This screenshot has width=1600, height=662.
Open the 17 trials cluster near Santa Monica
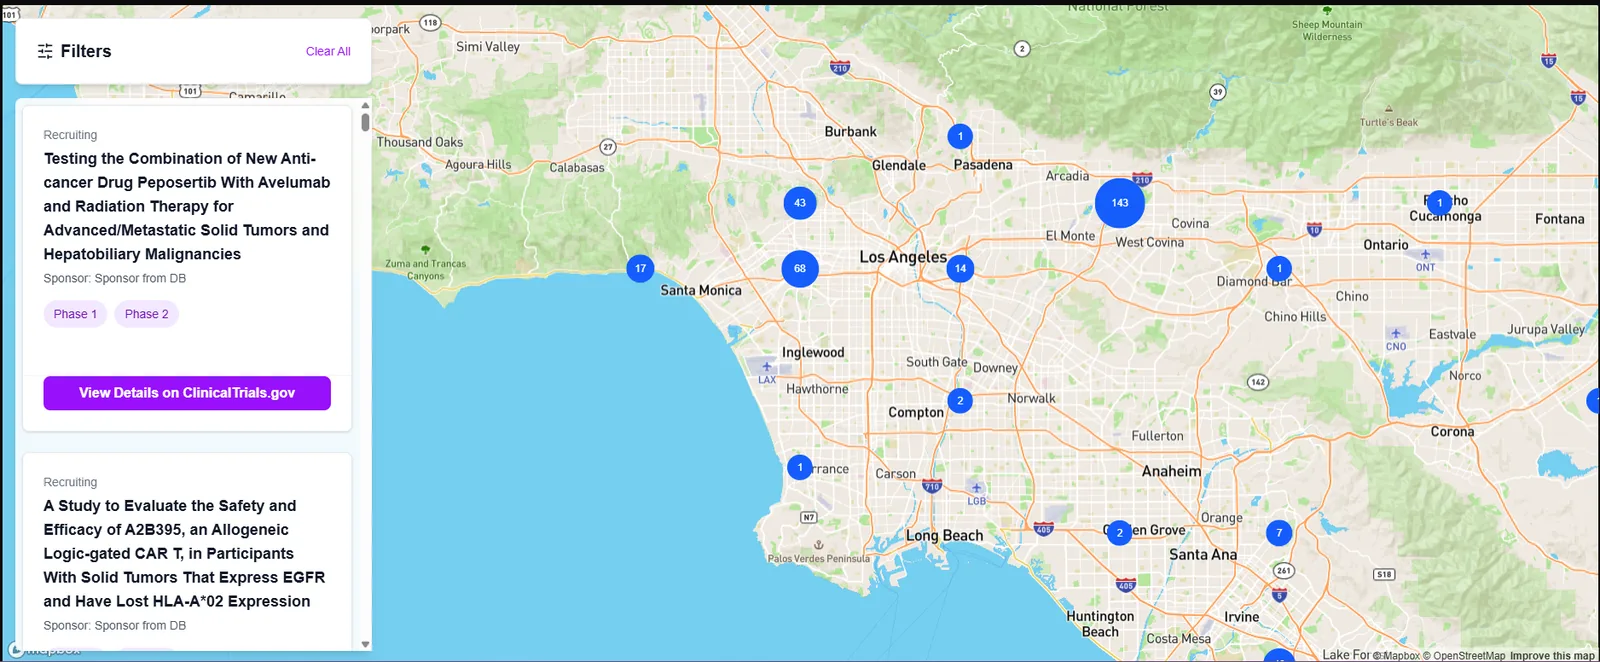click(x=641, y=268)
